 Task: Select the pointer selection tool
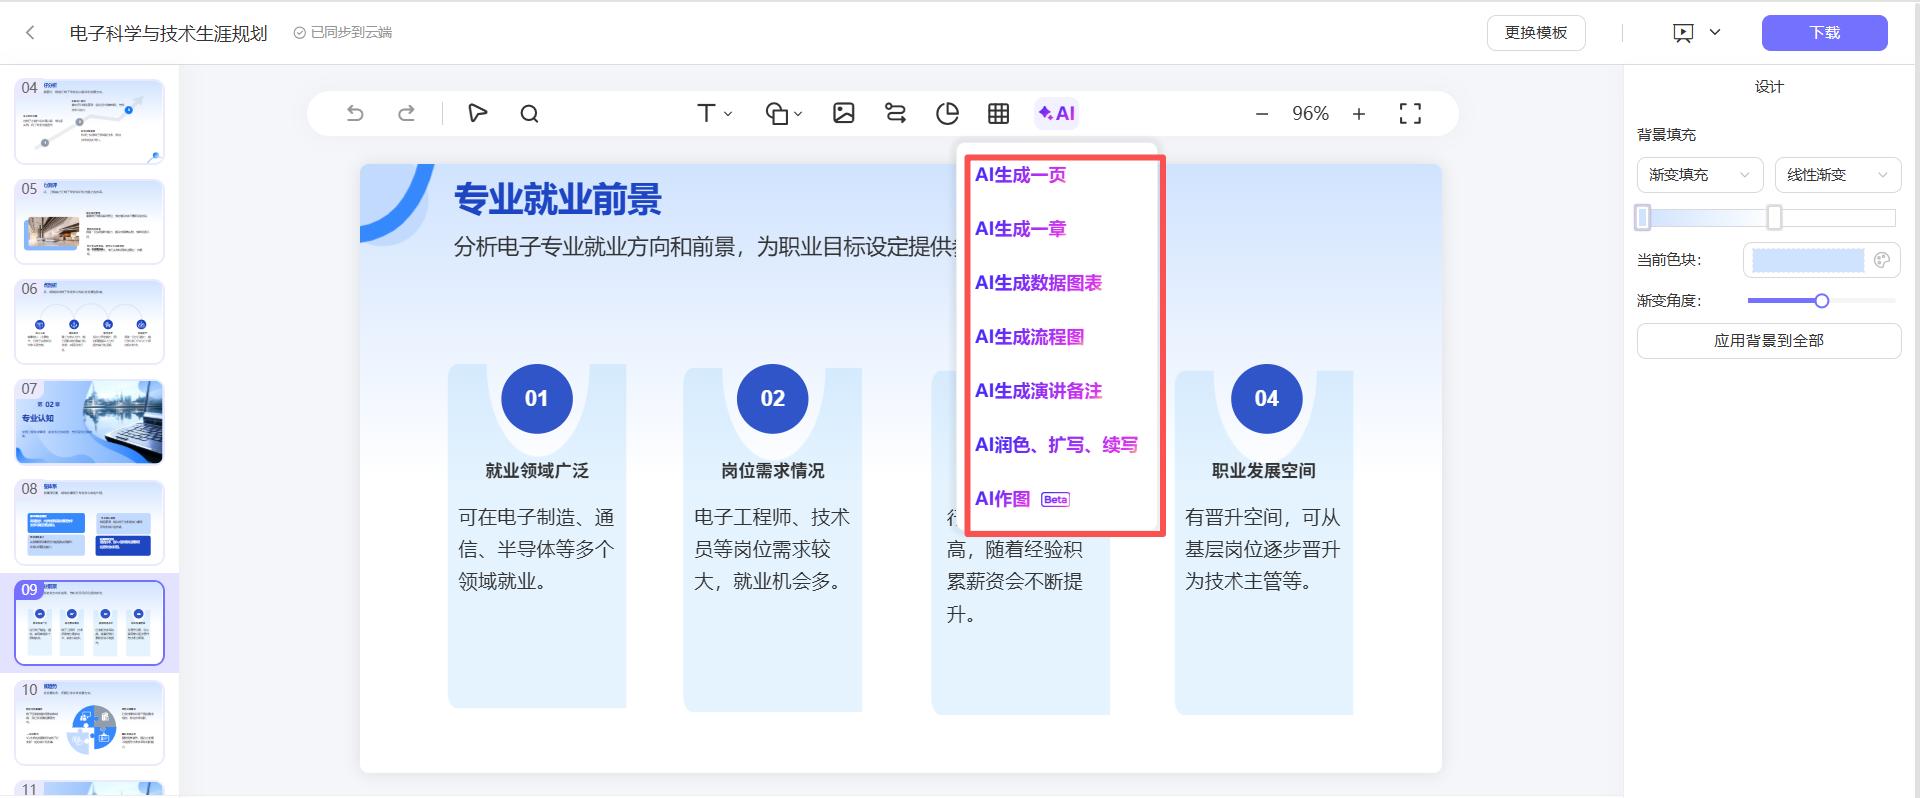[x=477, y=113]
